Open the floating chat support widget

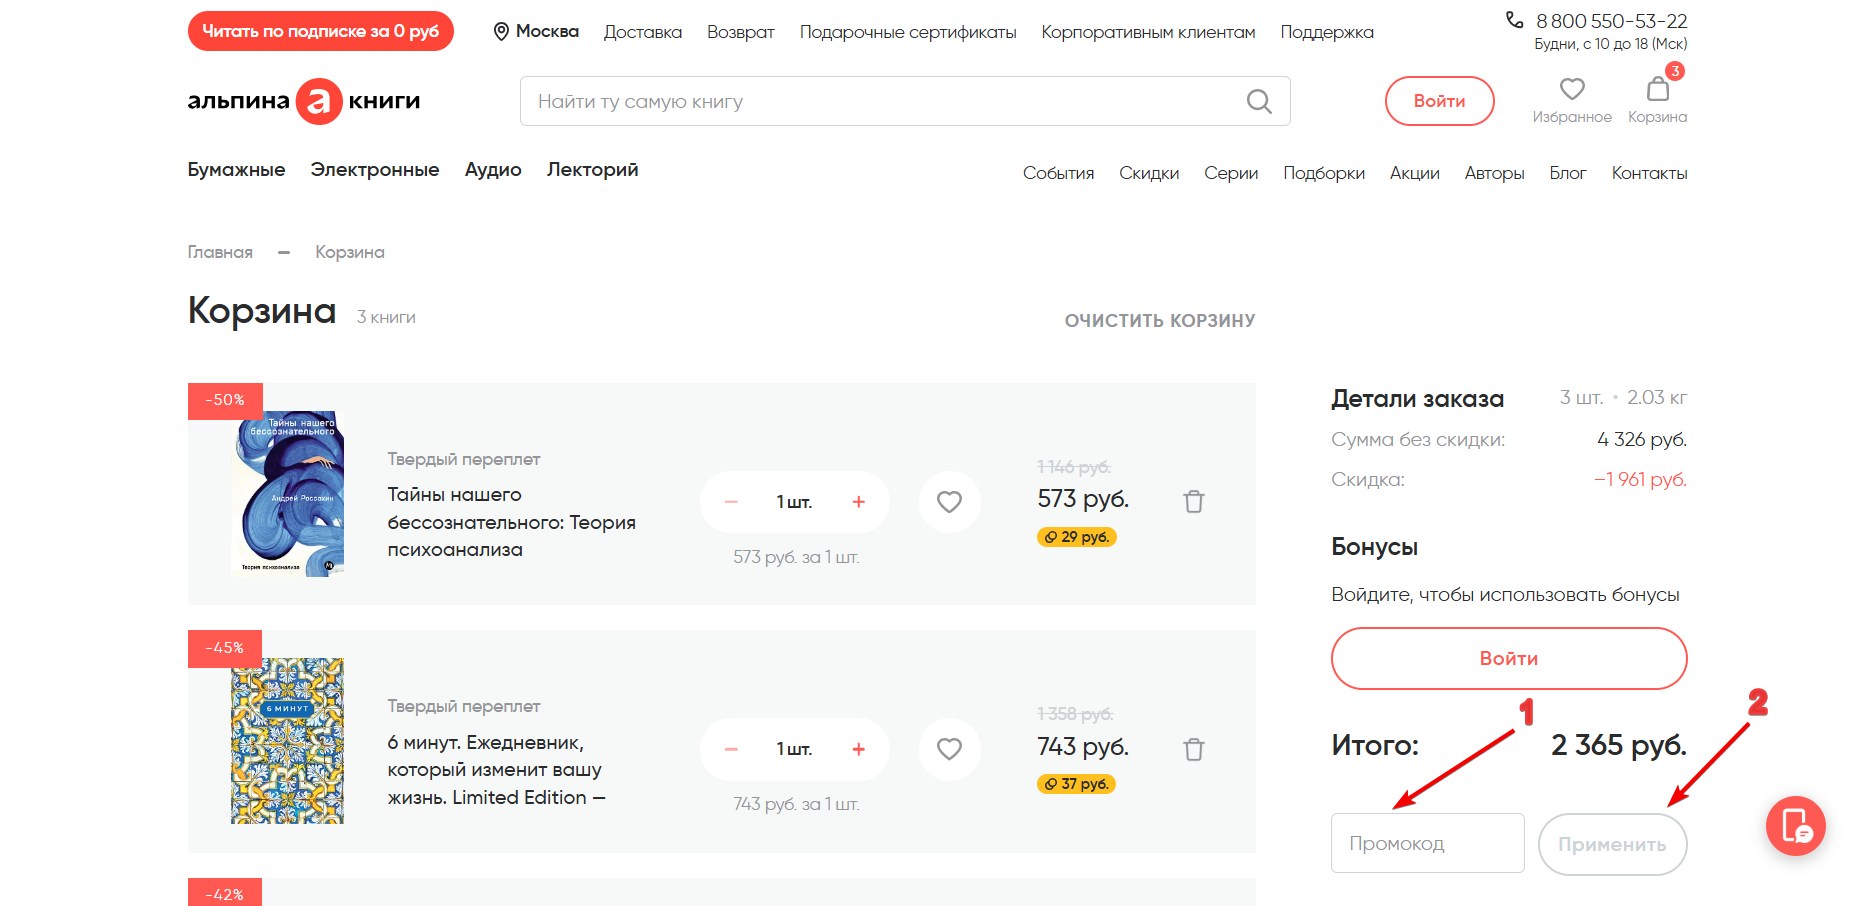pos(1796,826)
